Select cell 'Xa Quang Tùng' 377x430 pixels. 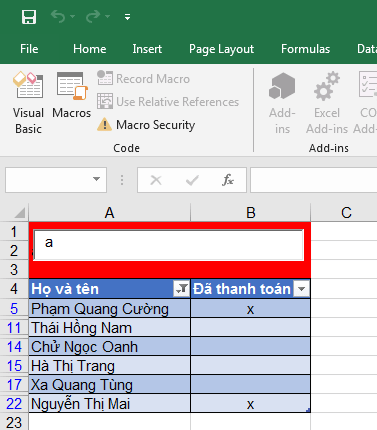pos(110,384)
